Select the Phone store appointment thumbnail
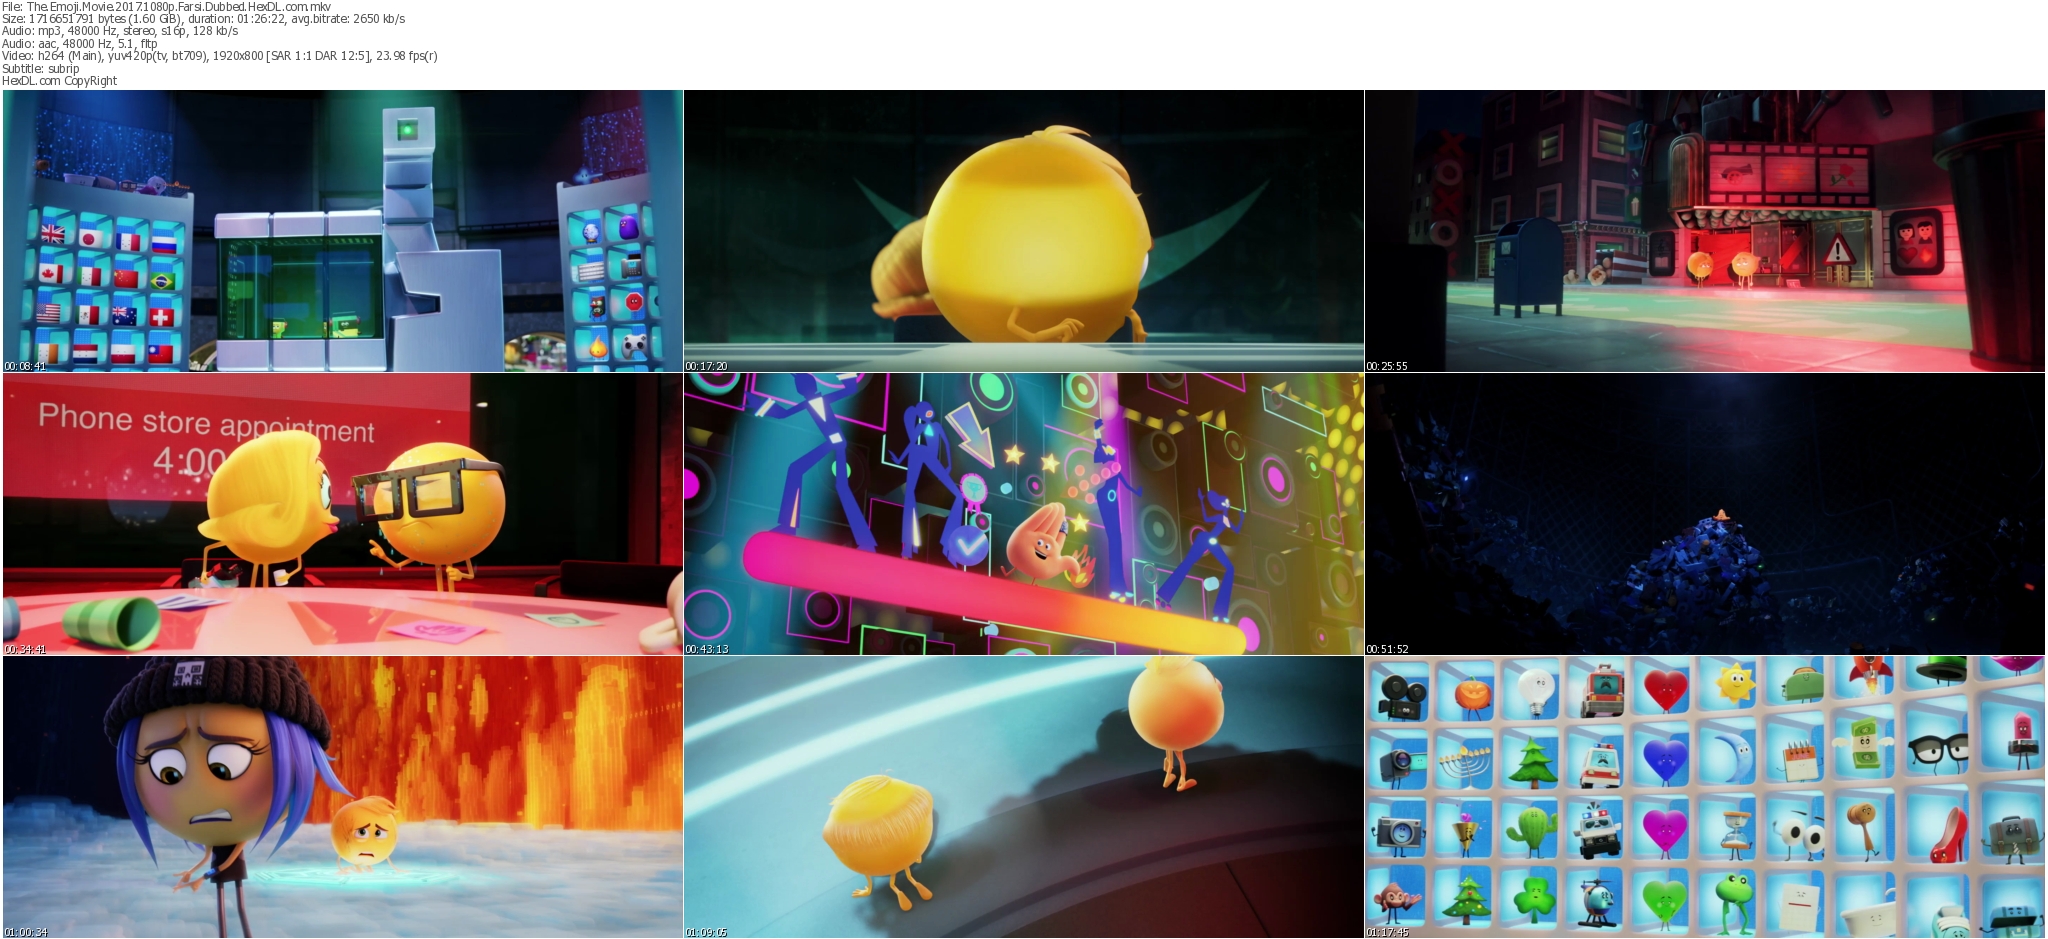 tap(342, 514)
